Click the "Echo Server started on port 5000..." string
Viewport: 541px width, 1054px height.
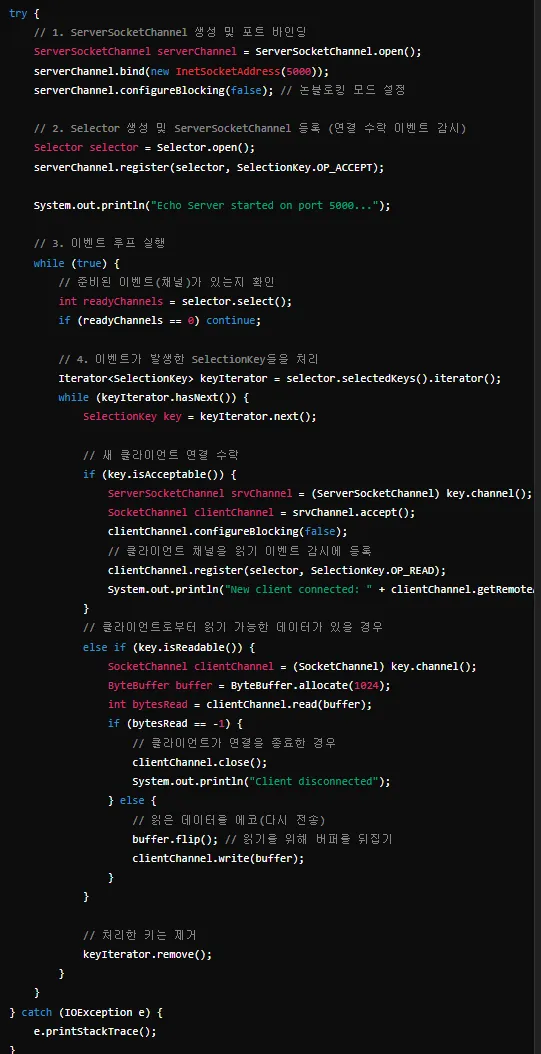tap(266, 205)
